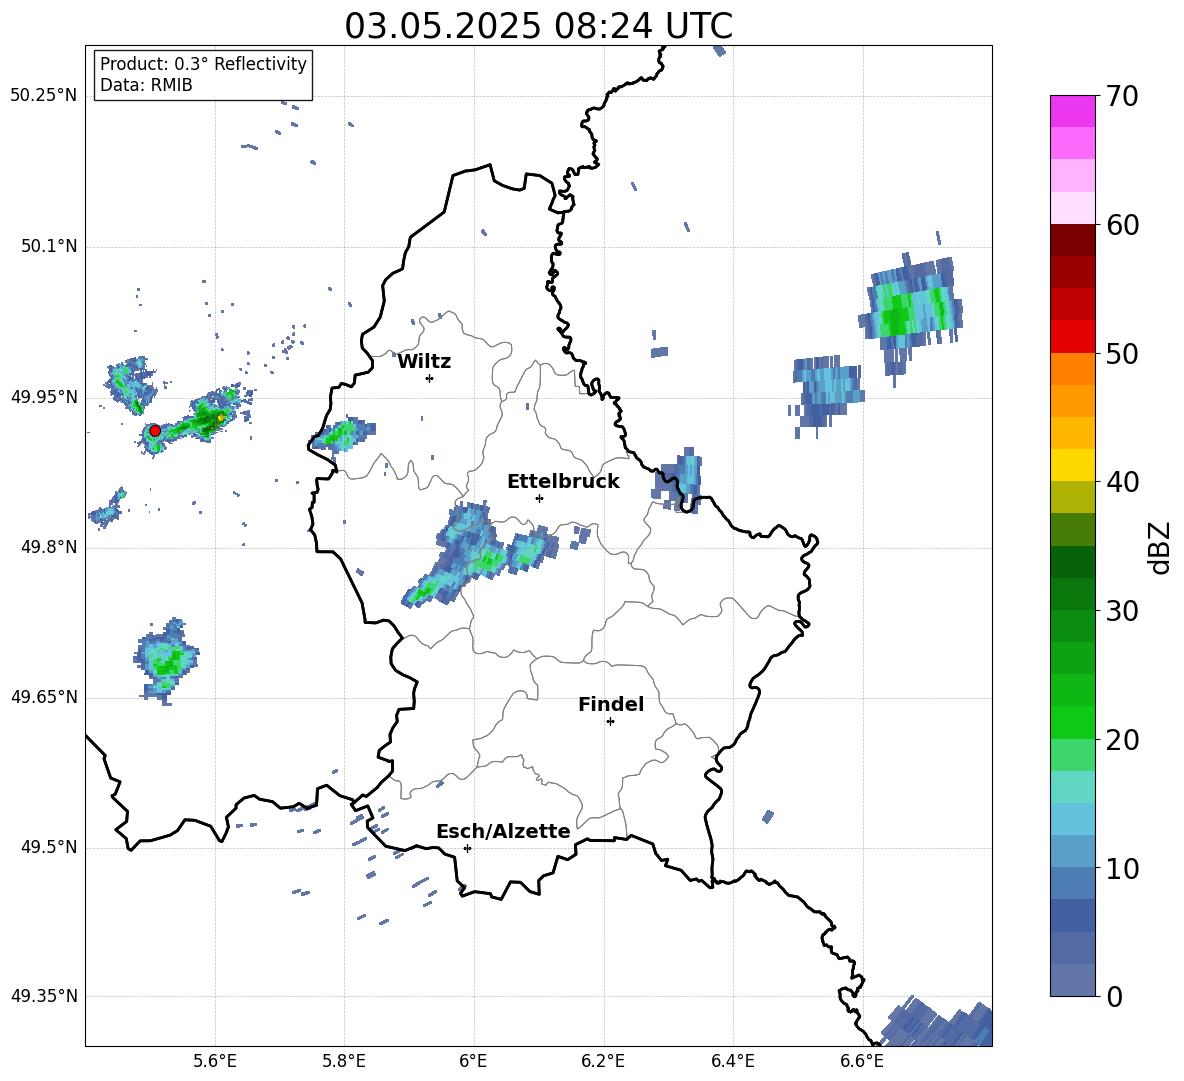1184x1081 pixels.
Task: Click the dBZ colorbar axis title
Action: (x=1161, y=547)
